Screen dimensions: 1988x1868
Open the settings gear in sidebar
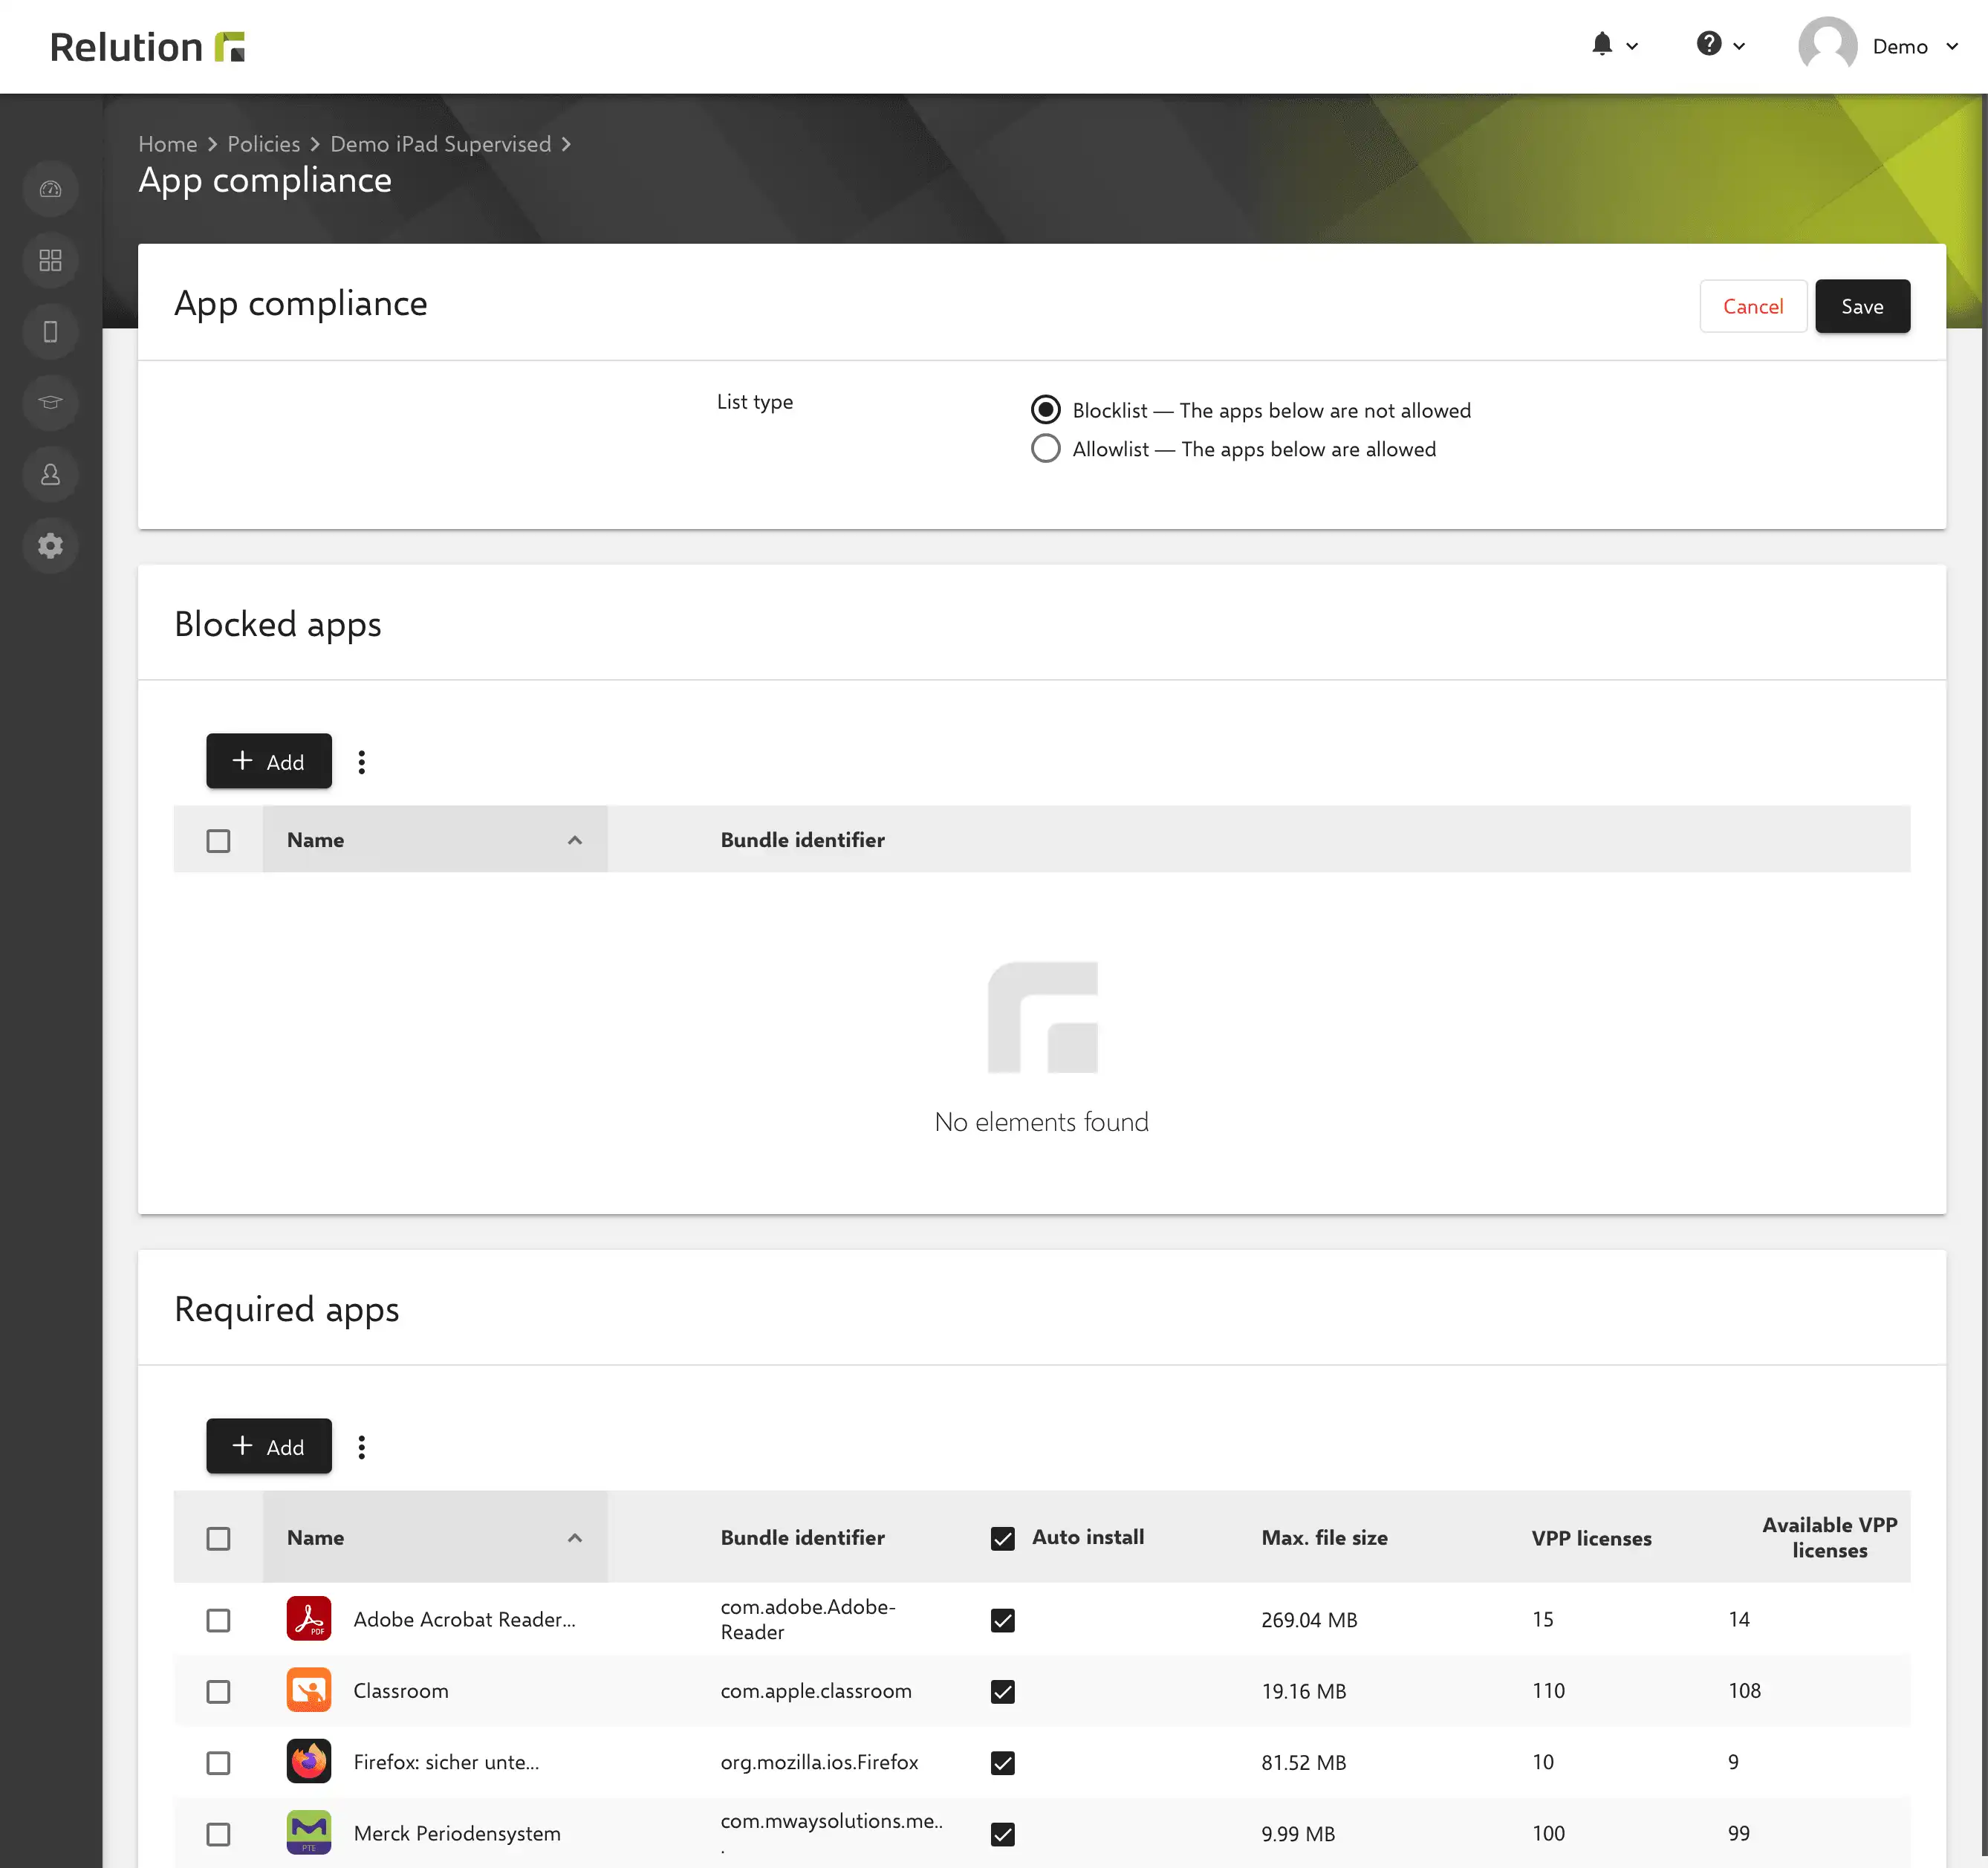click(50, 545)
